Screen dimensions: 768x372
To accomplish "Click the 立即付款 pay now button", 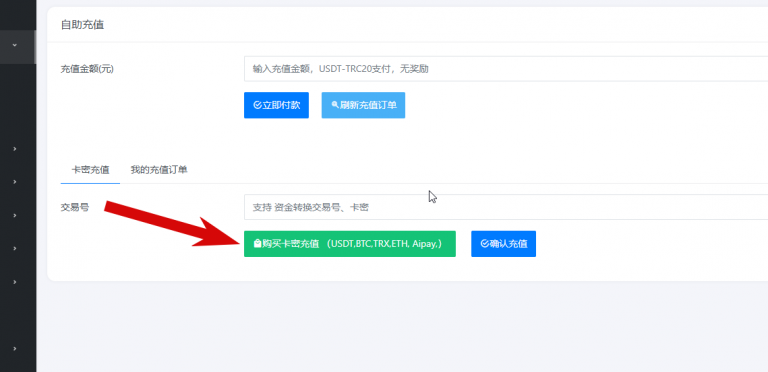I will (276, 105).
